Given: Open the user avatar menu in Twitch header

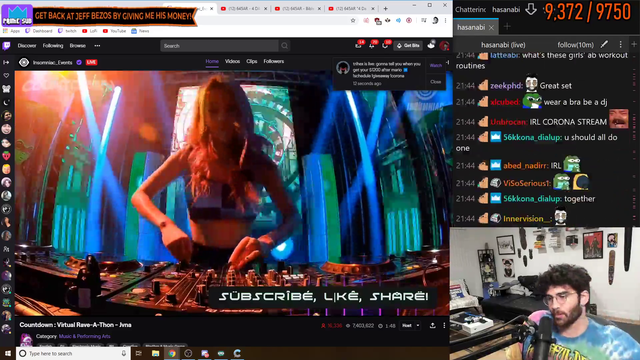Looking at the screenshot, I should [444, 46].
